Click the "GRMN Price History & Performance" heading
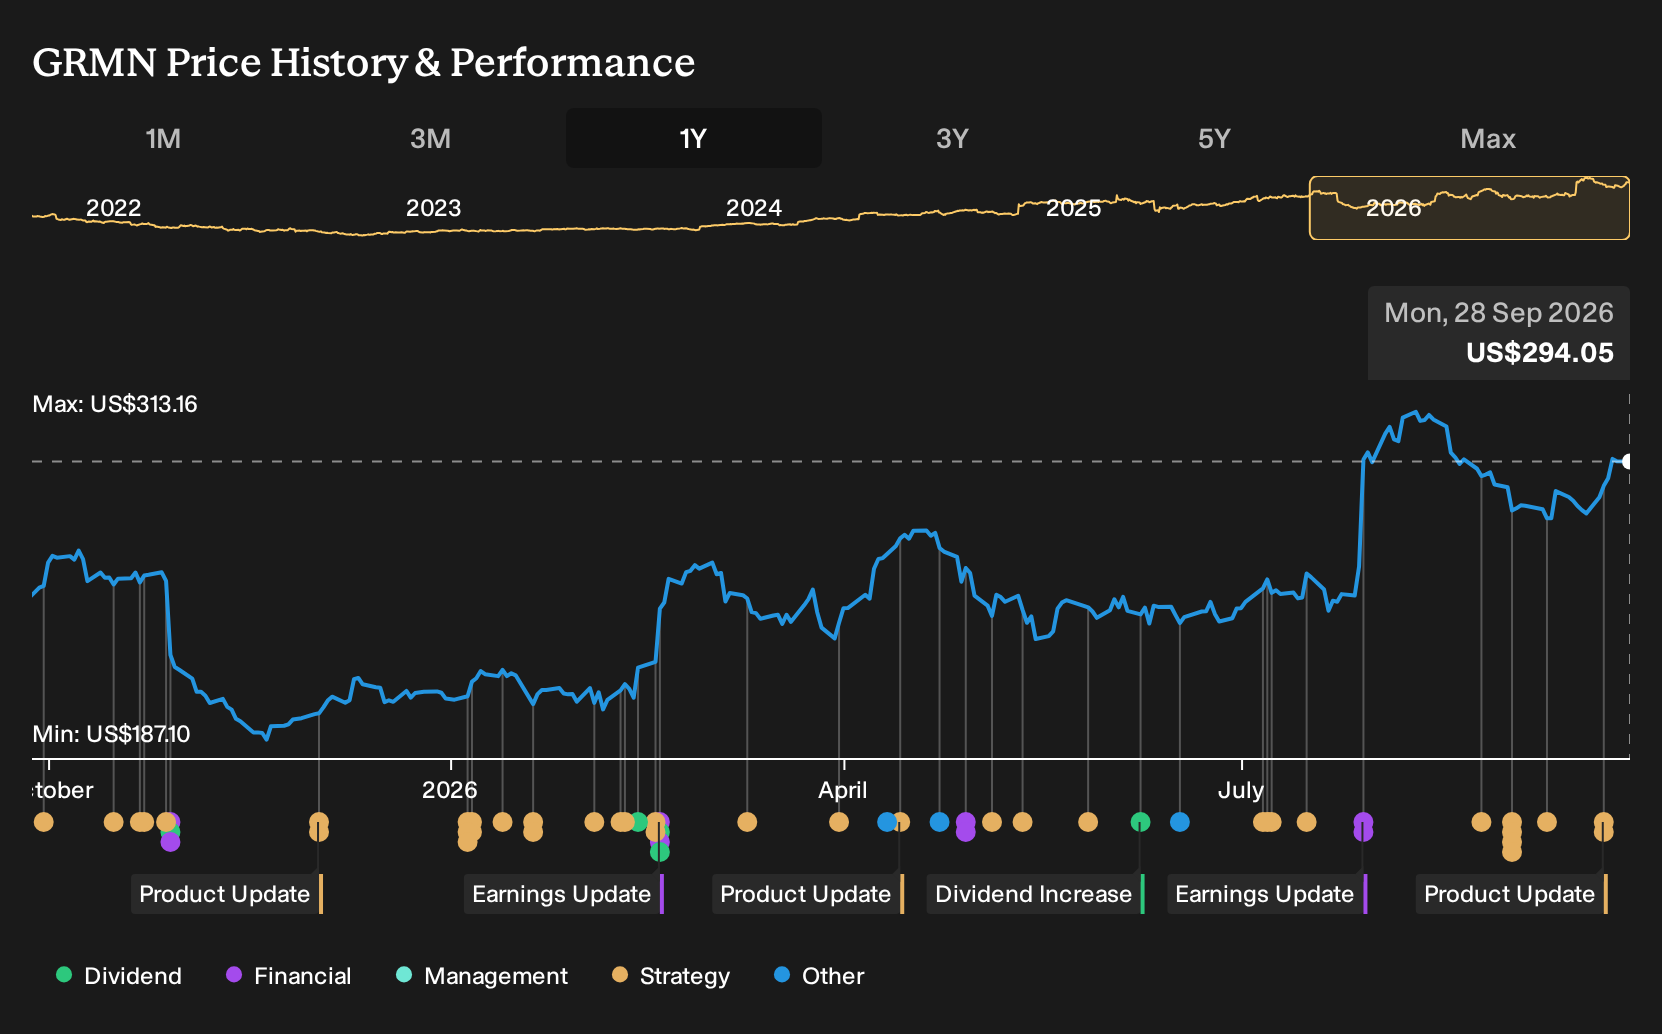Viewport: 1662px width, 1034px height. [364, 63]
